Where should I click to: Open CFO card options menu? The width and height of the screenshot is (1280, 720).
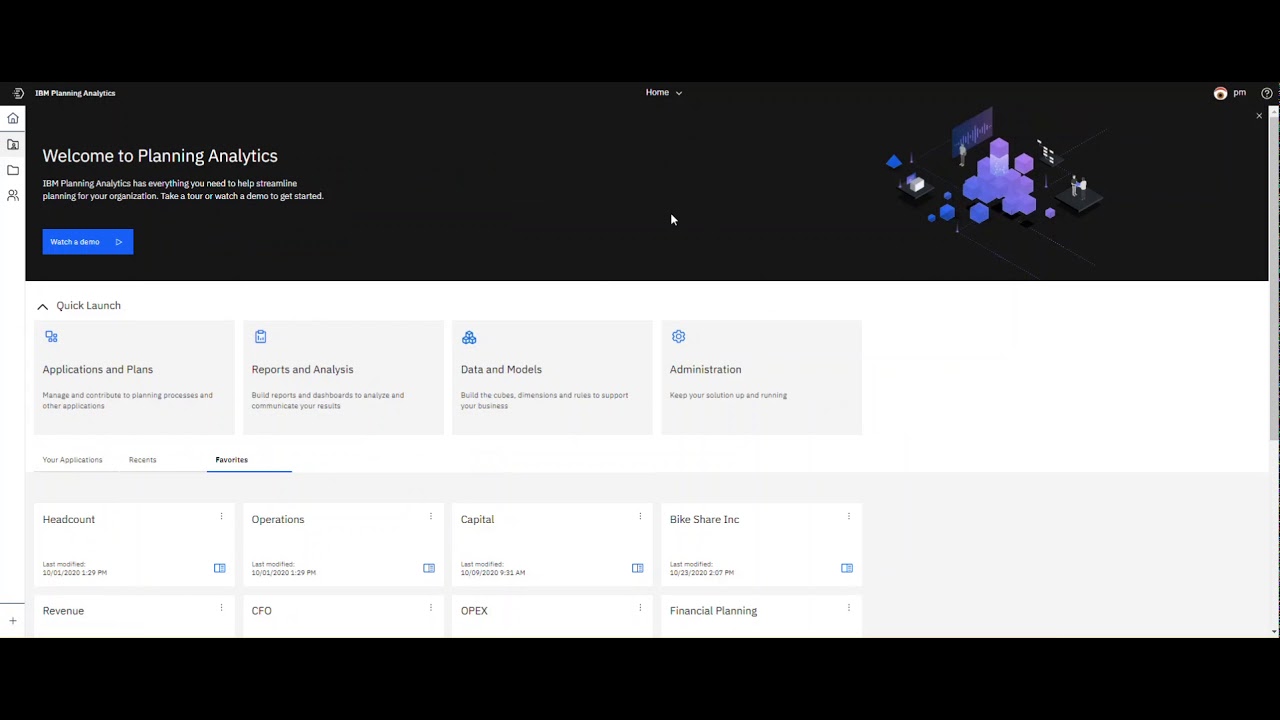pyautogui.click(x=431, y=608)
